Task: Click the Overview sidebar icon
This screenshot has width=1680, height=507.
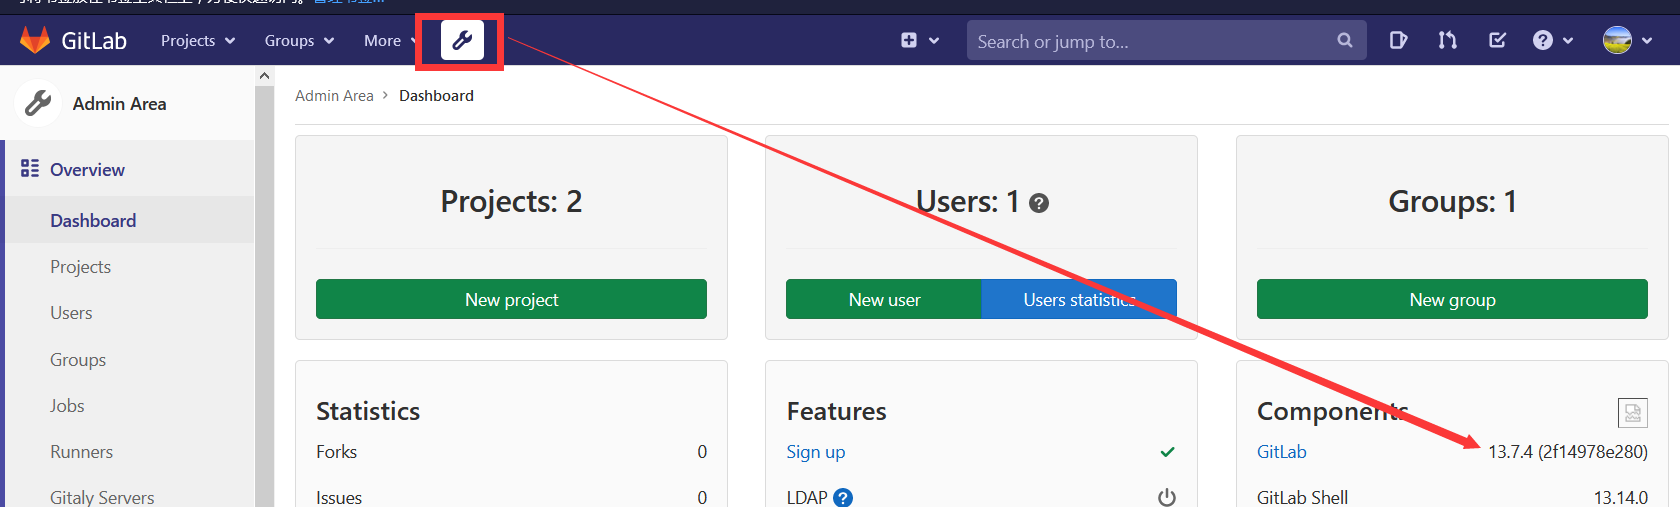Action: (x=30, y=169)
